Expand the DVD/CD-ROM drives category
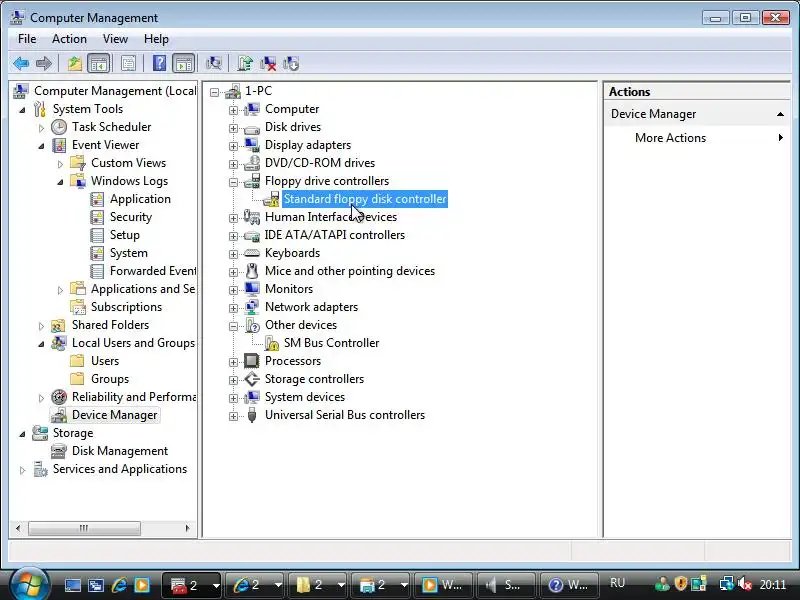This screenshot has height=600, width=800. pyautogui.click(x=233, y=164)
